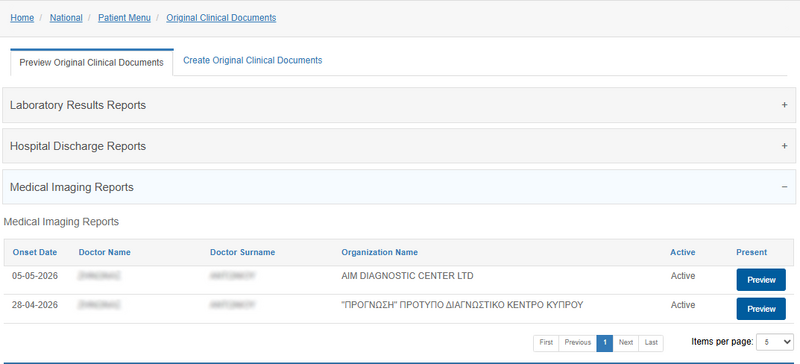Open Items per page dropdown

pos(774,342)
